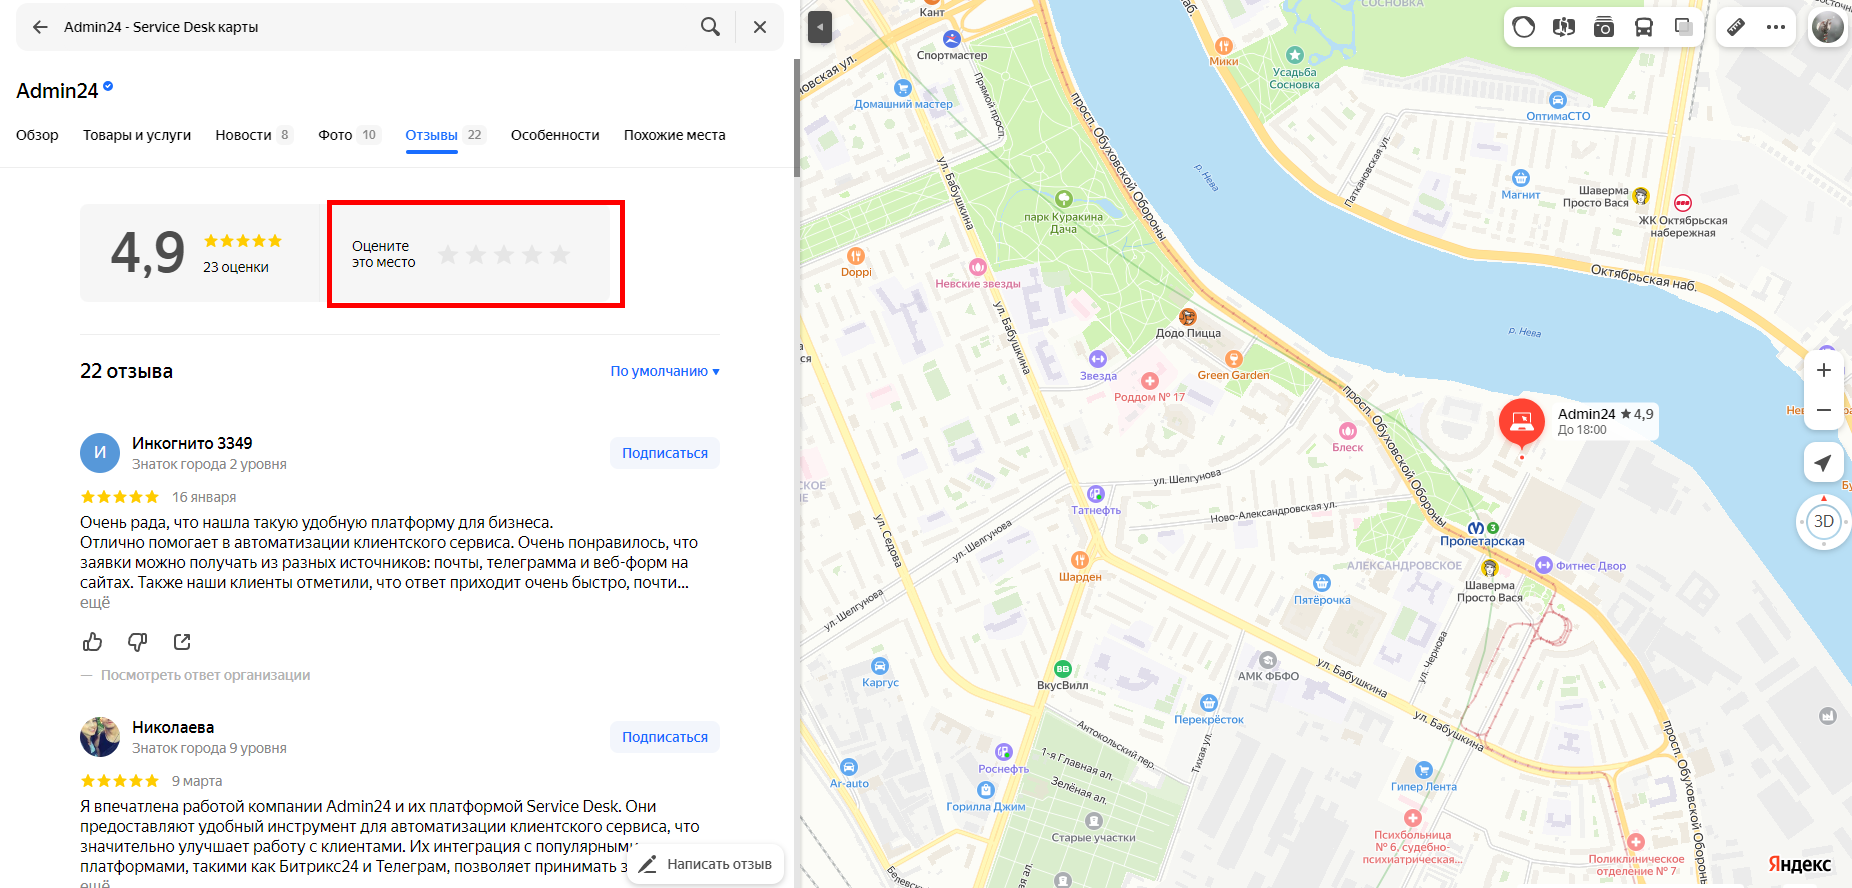Select the Doppi restaurant marker
Screen dimensions: 1852x888
pos(856,256)
